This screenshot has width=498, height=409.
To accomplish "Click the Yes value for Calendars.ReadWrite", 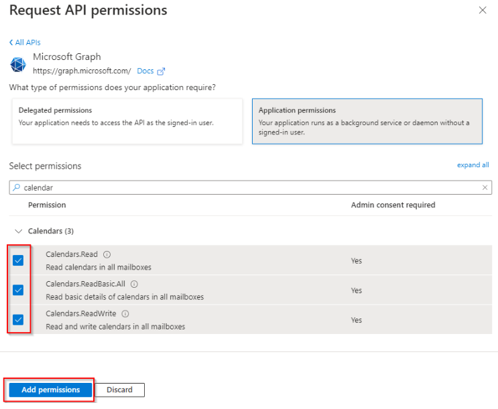I will coord(356,320).
